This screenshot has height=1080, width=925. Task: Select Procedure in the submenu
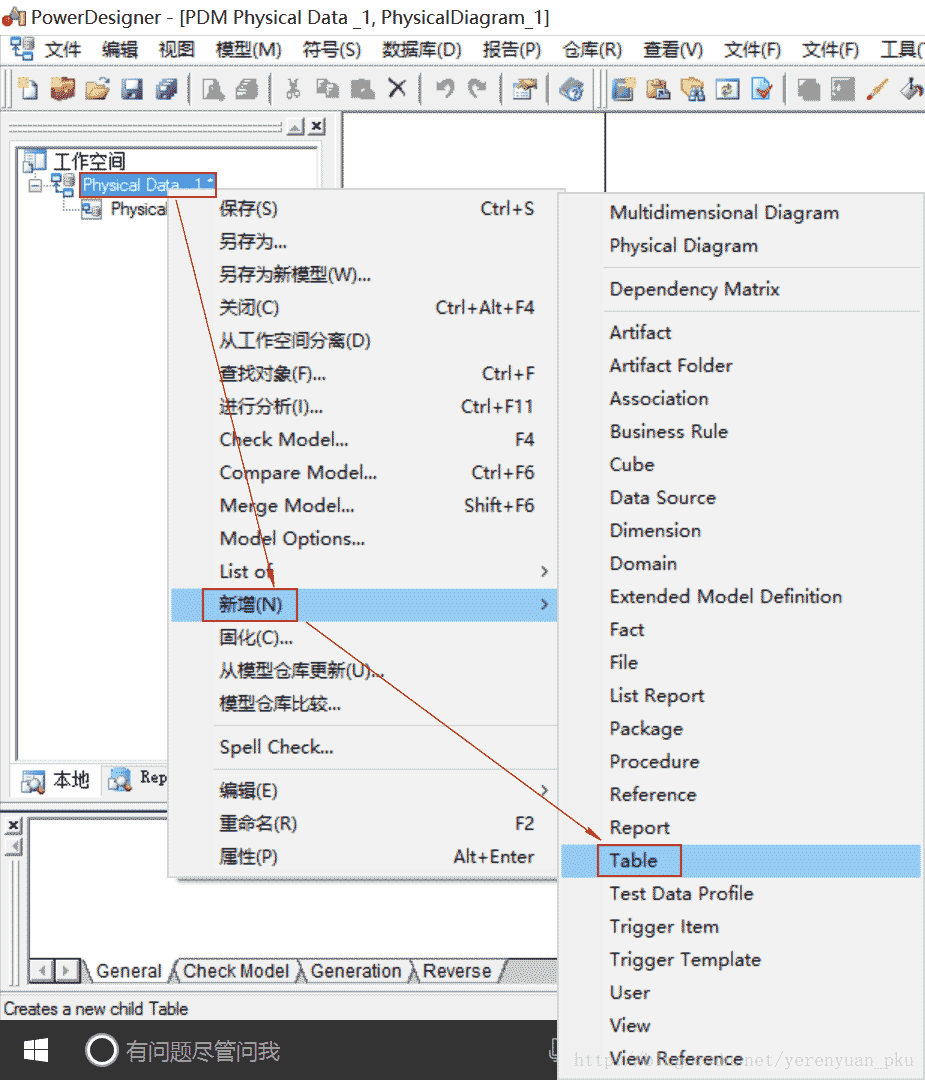[x=741, y=762]
